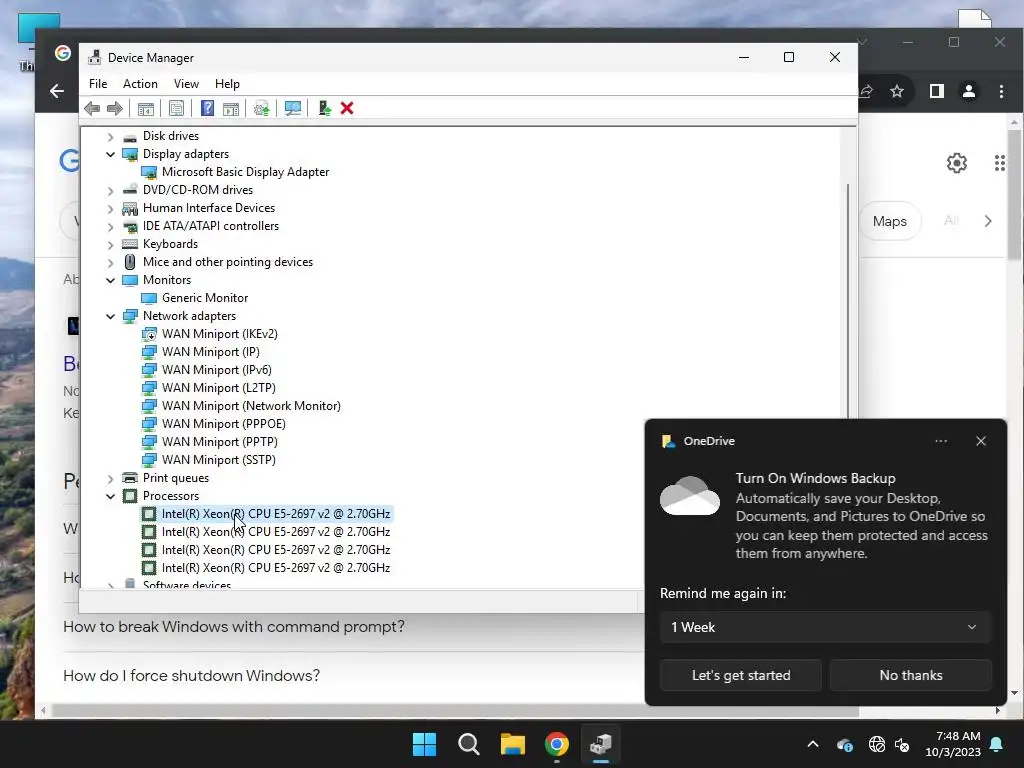Expand IDE ATA/ATAPI controllers node
The height and width of the screenshot is (768, 1024).
tap(110, 226)
